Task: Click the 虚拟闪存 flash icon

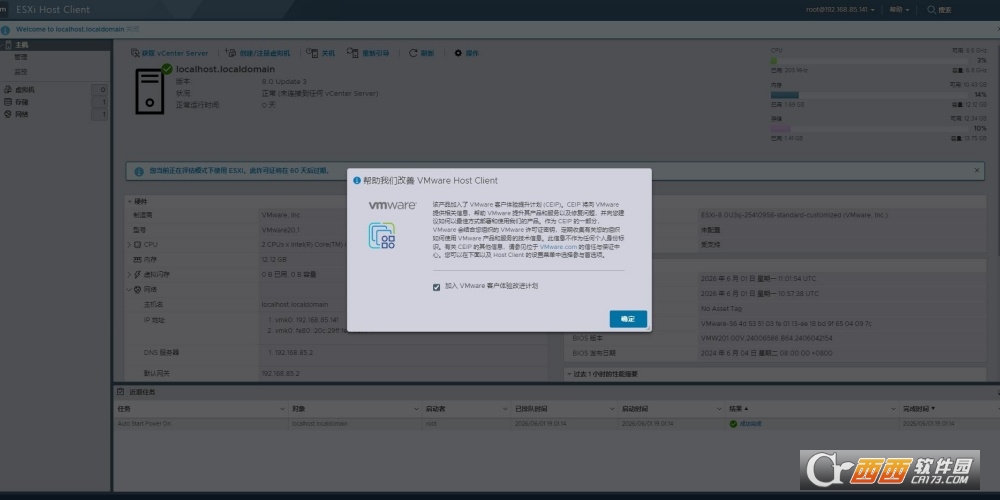Action: click(x=137, y=275)
